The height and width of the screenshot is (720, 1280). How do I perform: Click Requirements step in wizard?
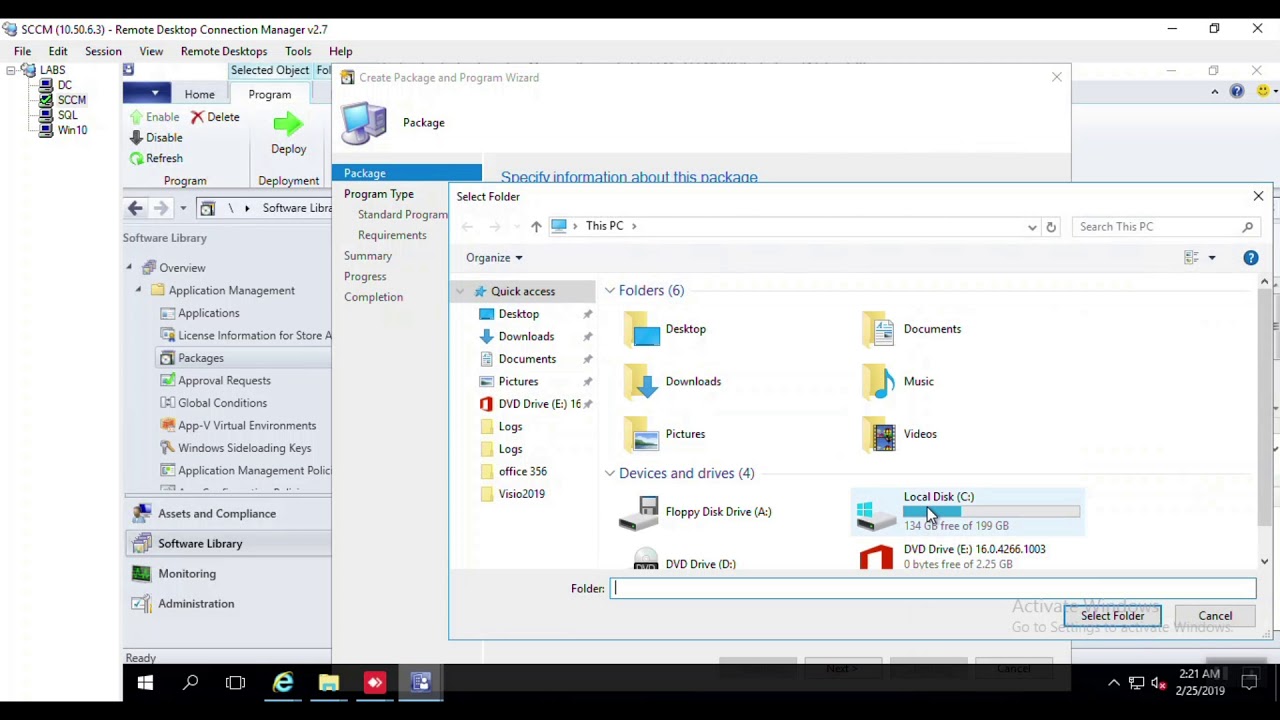pyautogui.click(x=392, y=235)
